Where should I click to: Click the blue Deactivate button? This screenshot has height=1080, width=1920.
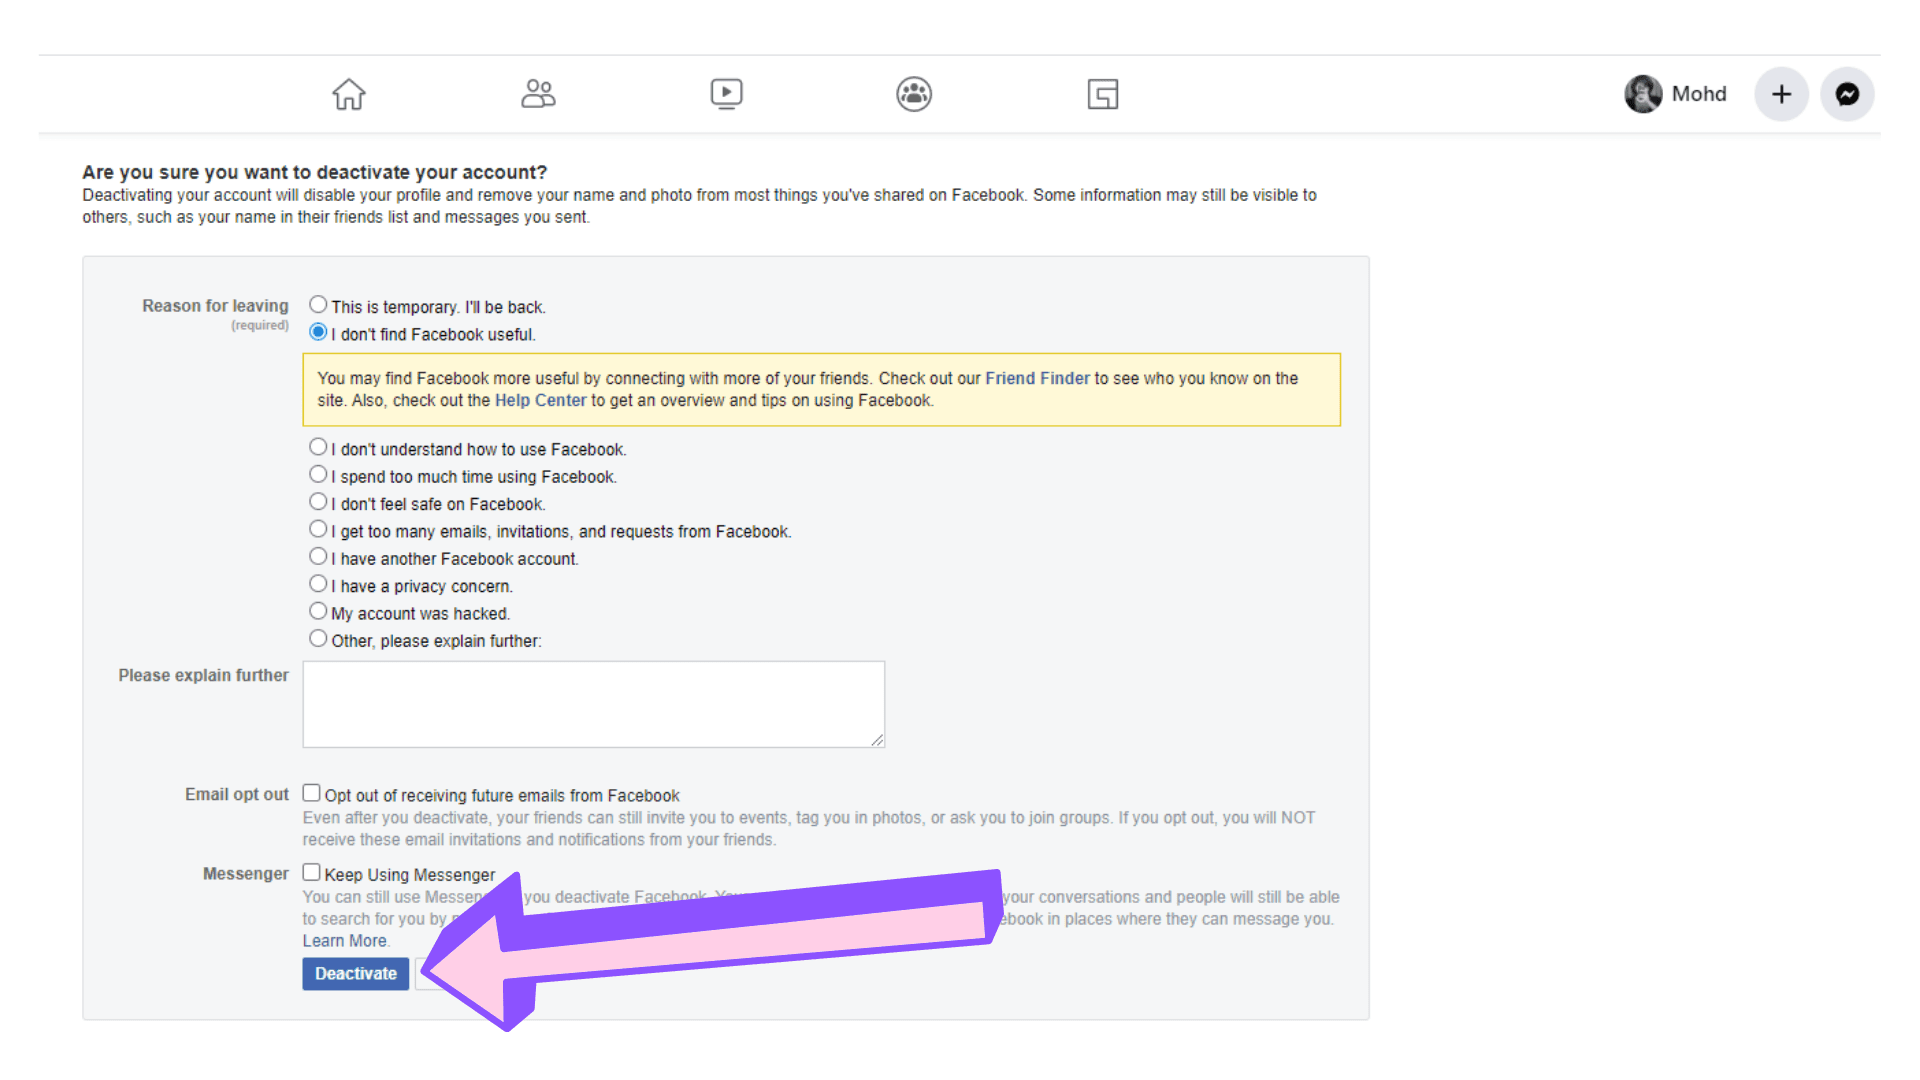pyautogui.click(x=356, y=974)
